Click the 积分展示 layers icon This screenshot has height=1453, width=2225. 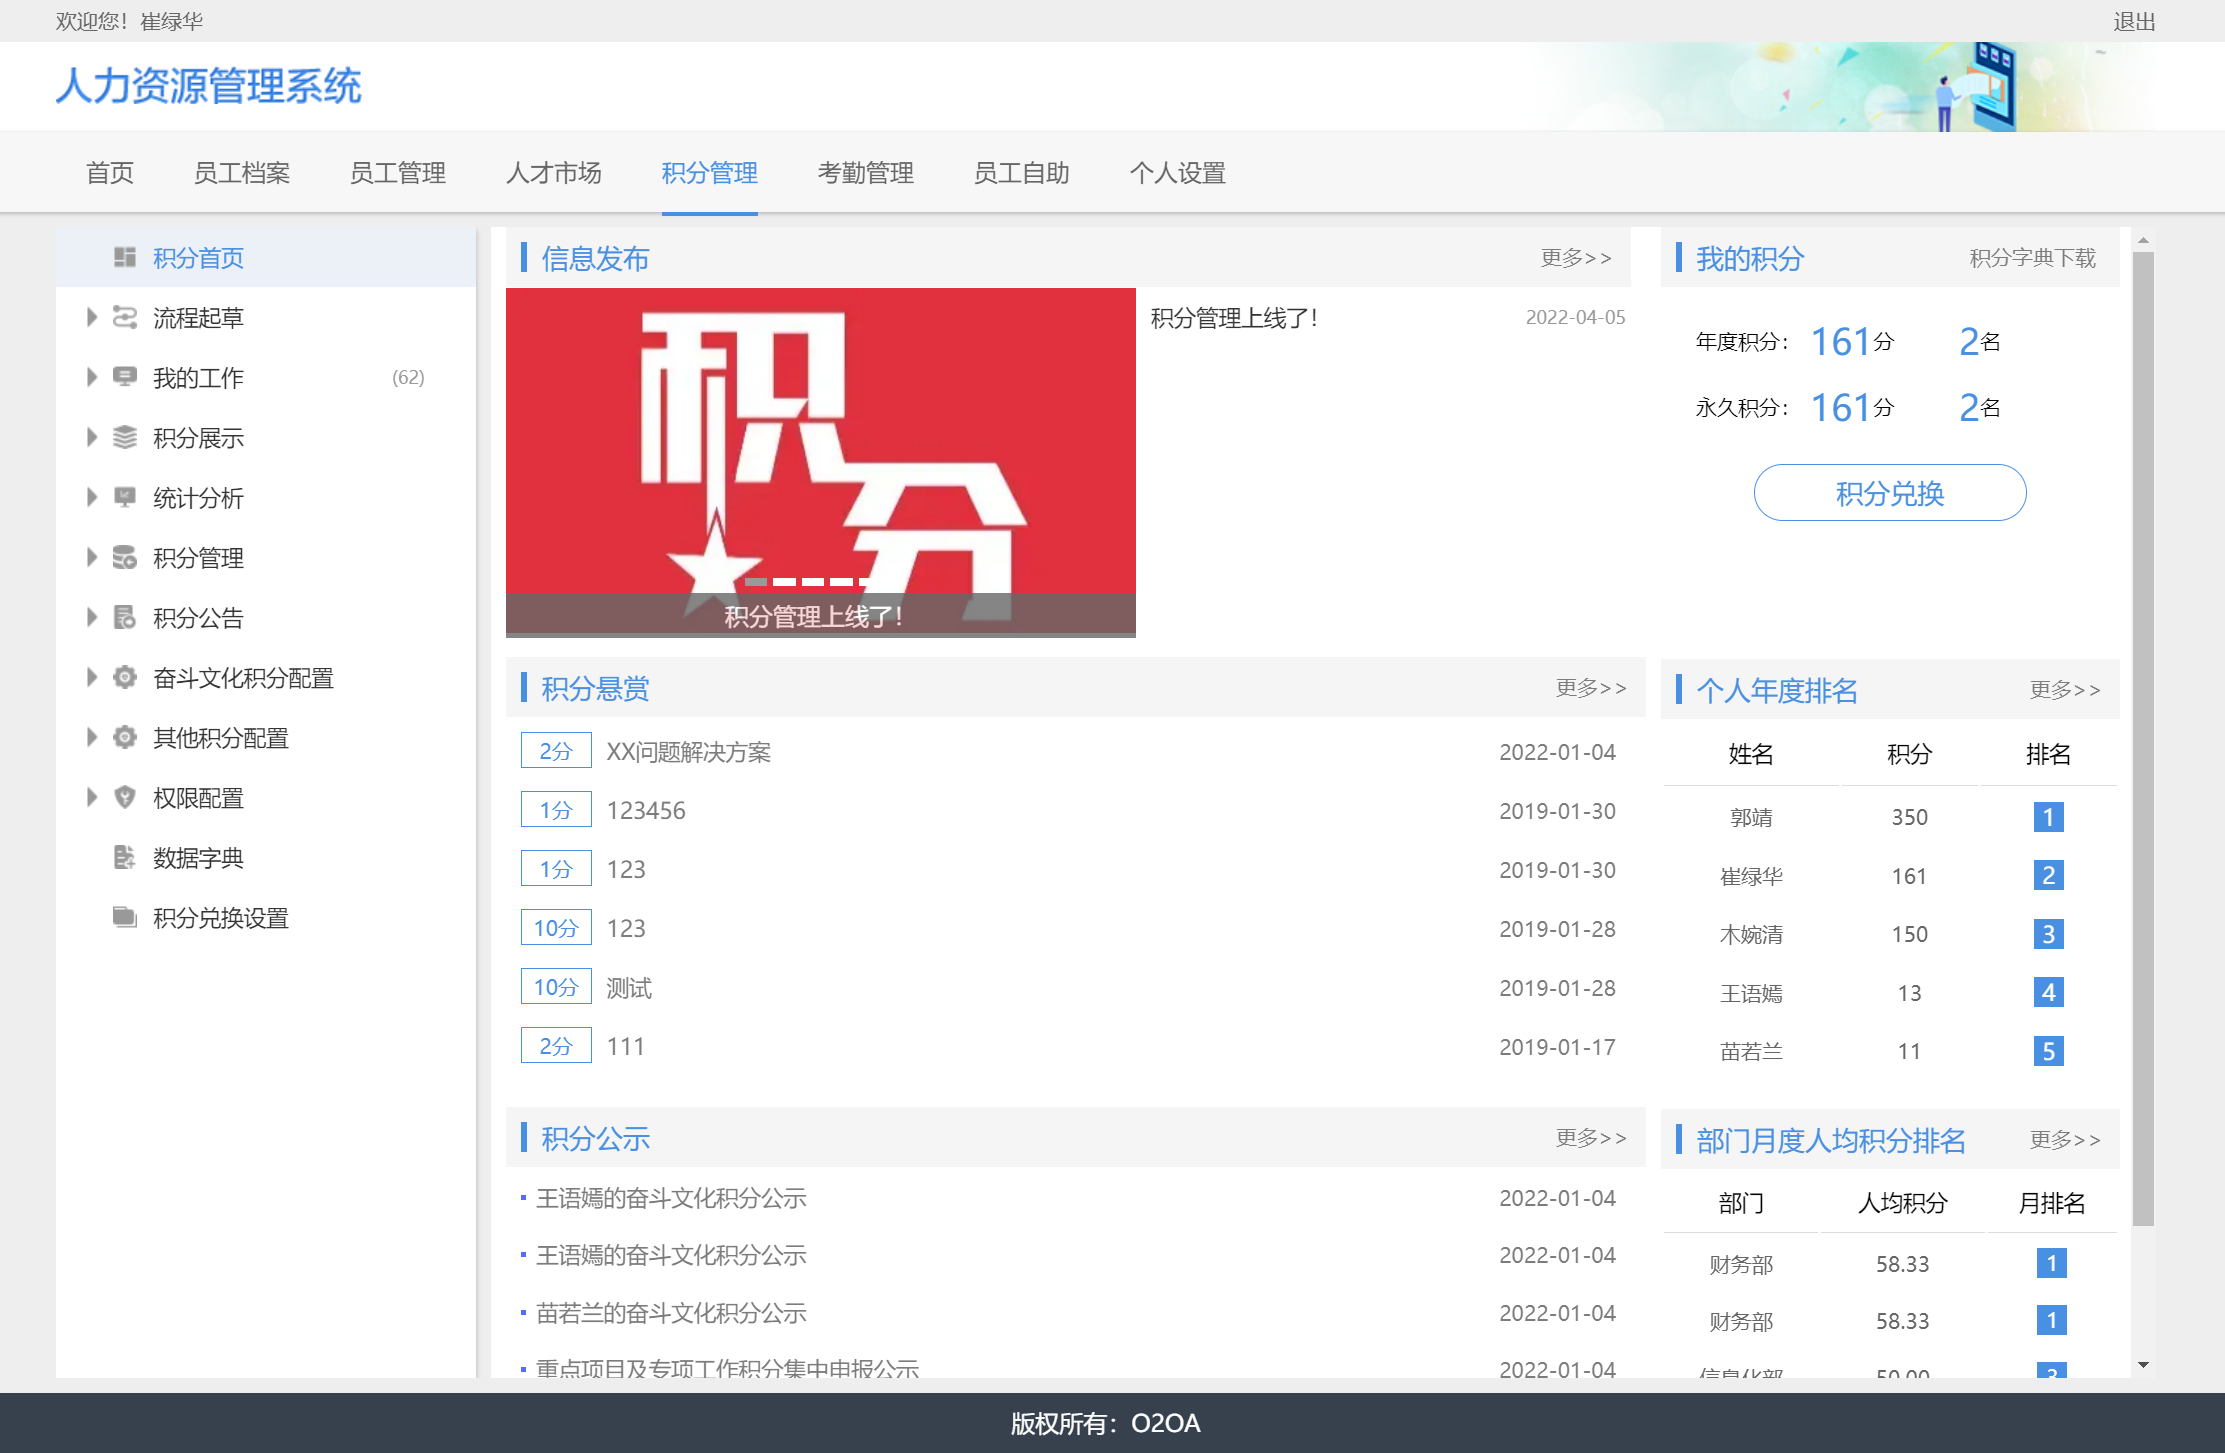125,437
